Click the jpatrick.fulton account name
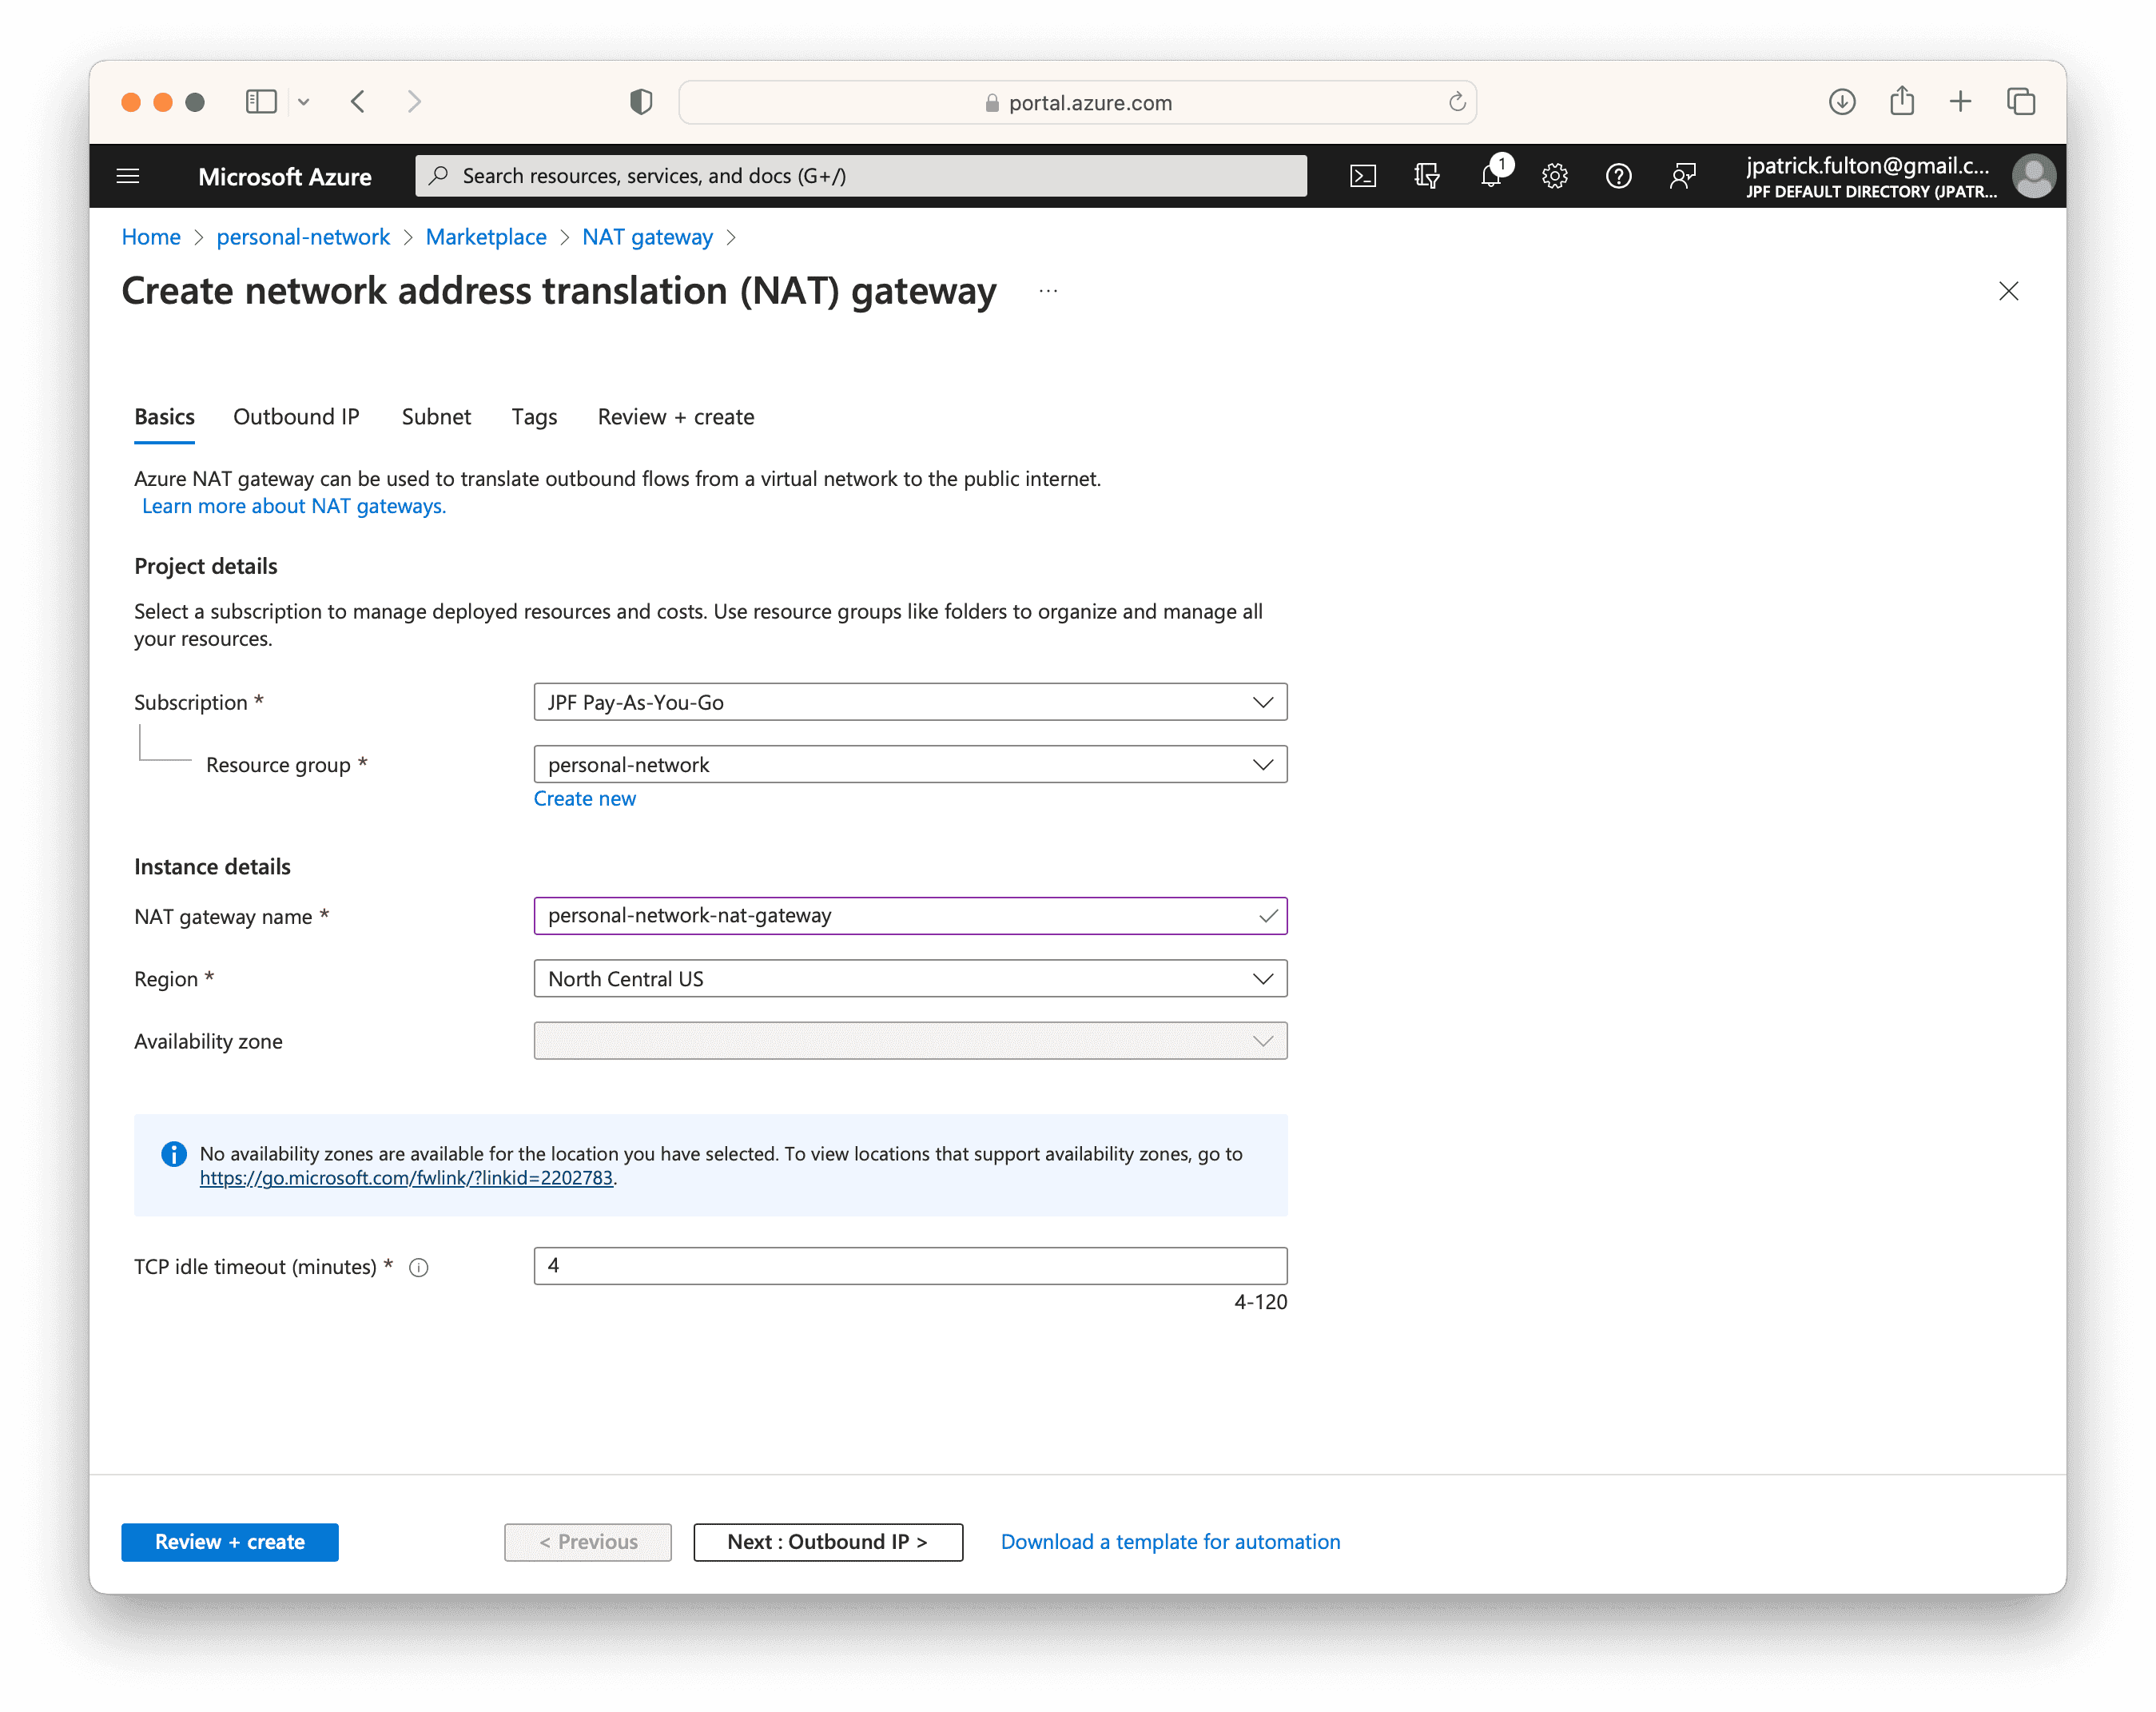 [x=1868, y=166]
